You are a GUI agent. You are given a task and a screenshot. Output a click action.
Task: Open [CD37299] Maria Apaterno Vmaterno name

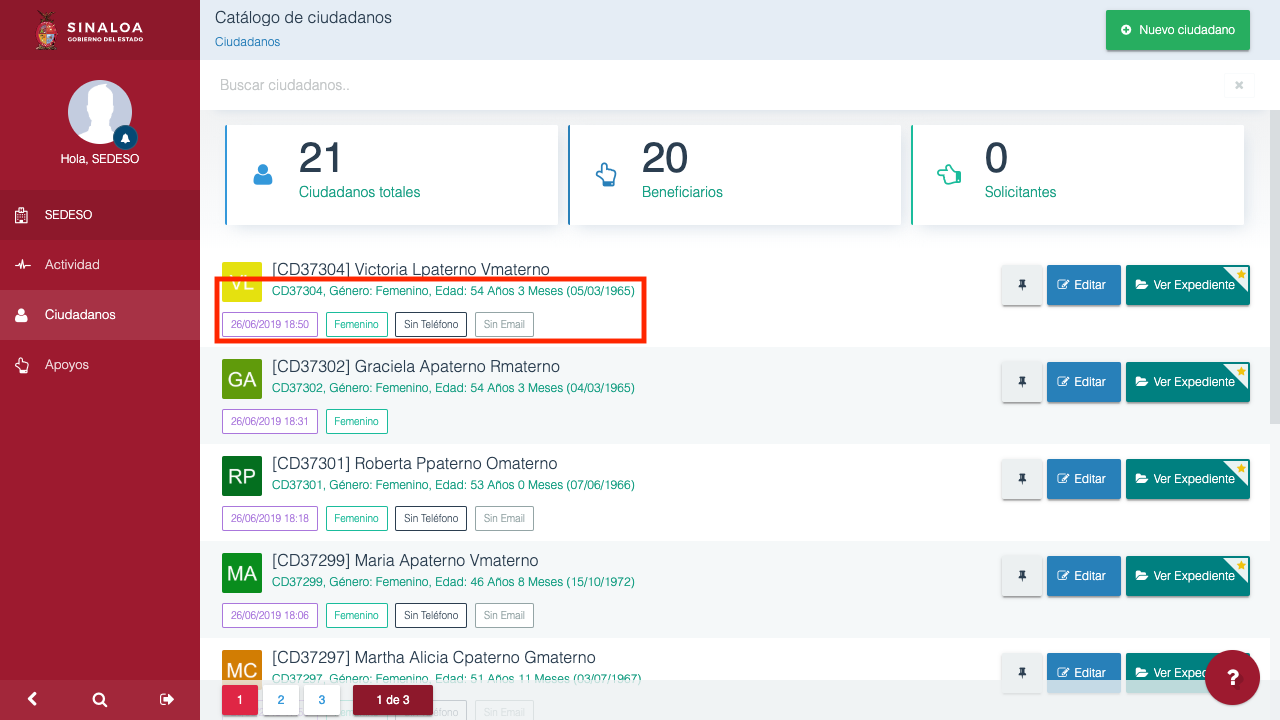(405, 561)
